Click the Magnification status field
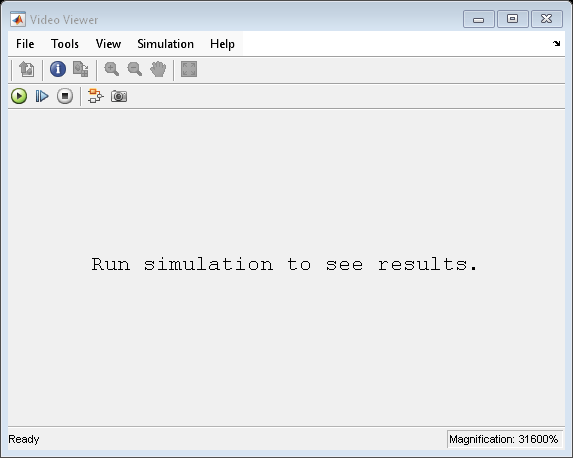 (504, 439)
